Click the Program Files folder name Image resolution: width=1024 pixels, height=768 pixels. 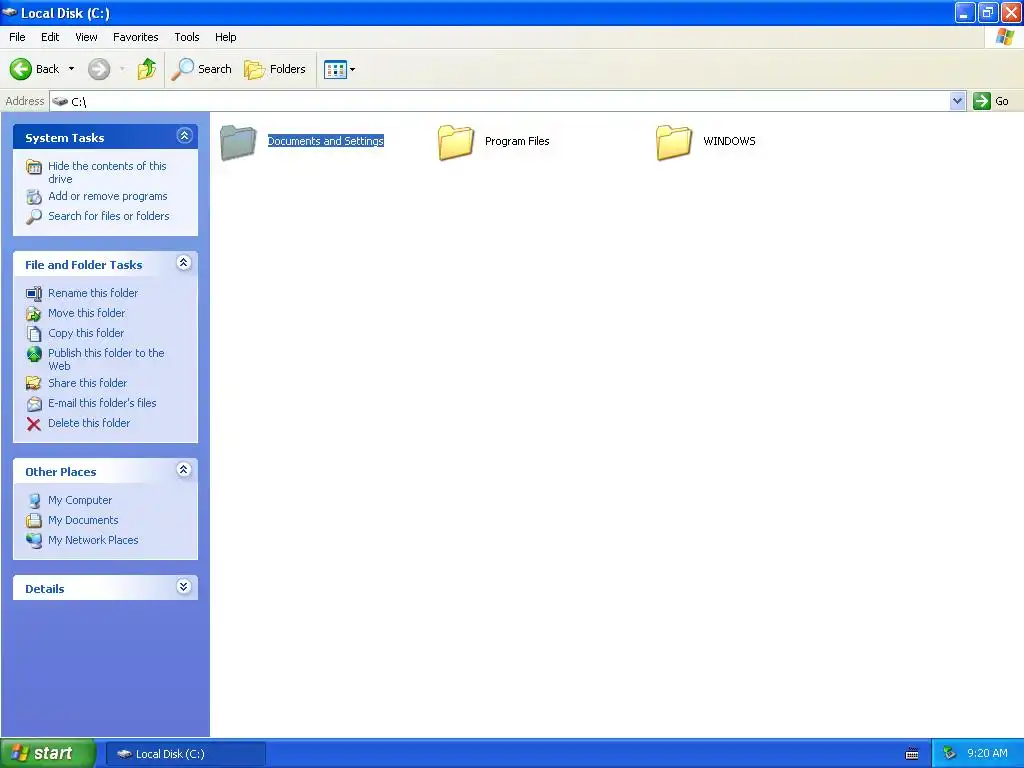click(x=517, y=141)
